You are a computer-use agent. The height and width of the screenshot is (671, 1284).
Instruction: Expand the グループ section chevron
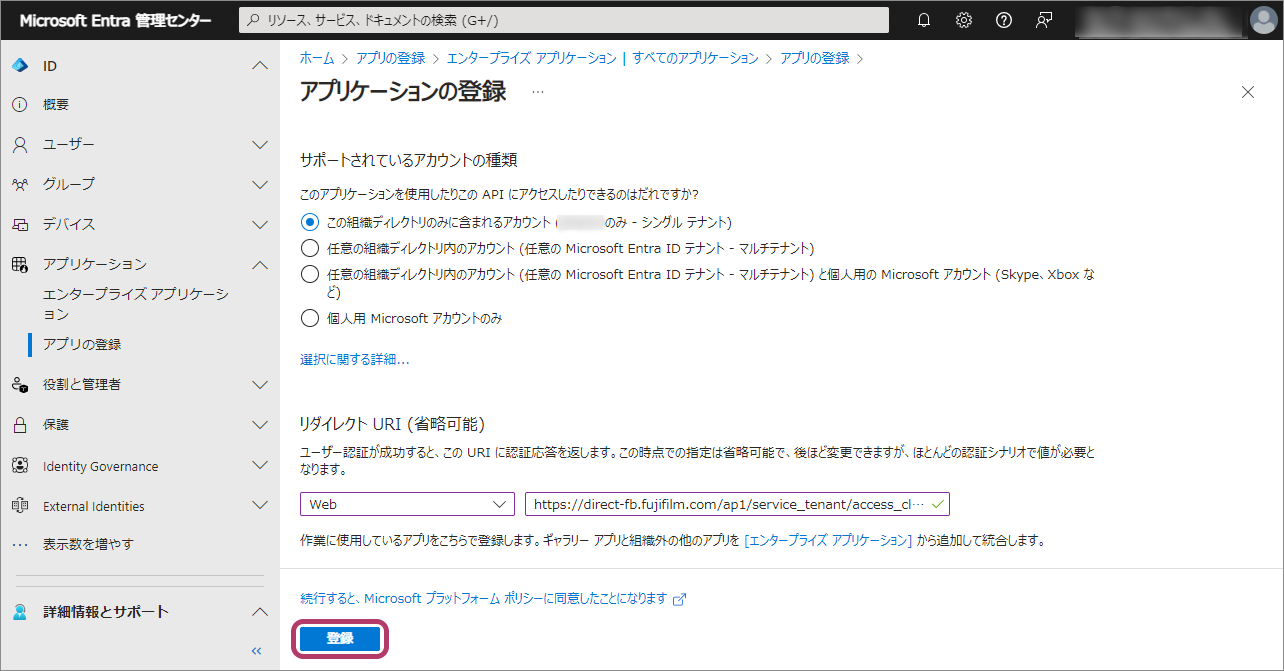click(x=260, y=185)
